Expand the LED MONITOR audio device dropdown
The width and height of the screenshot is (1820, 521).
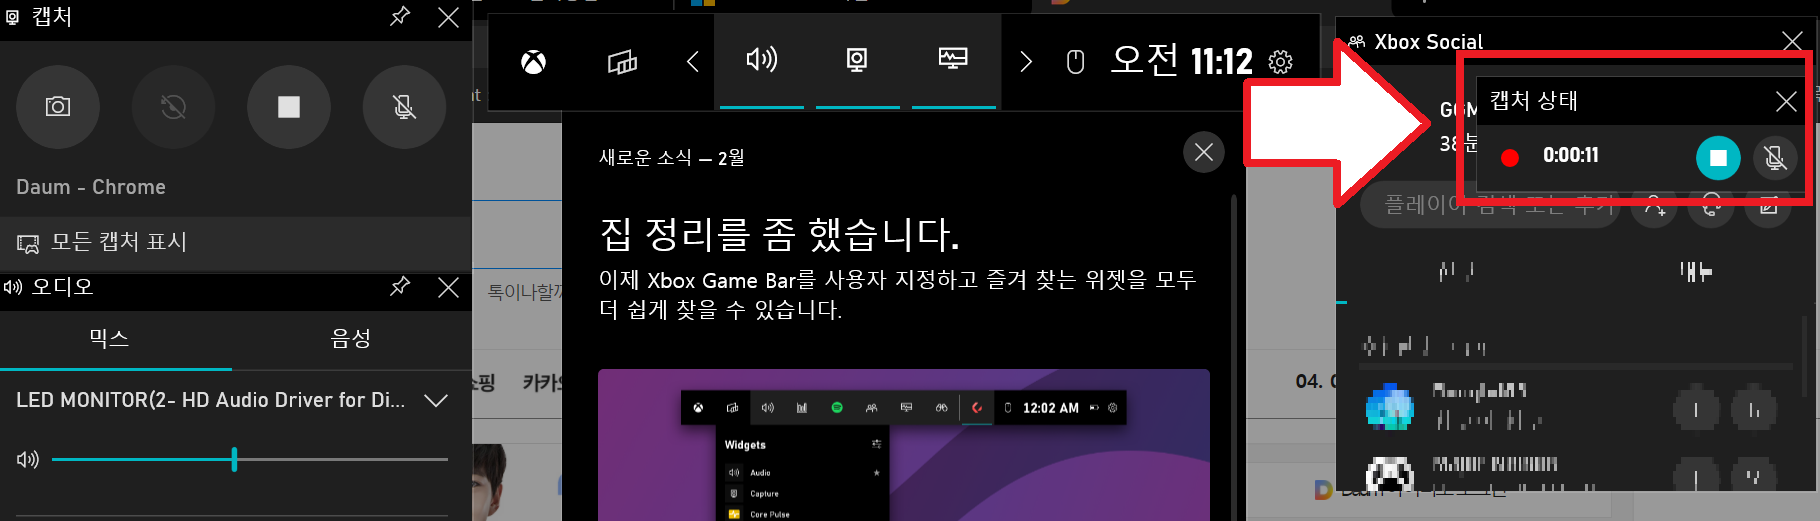(436, 400)
